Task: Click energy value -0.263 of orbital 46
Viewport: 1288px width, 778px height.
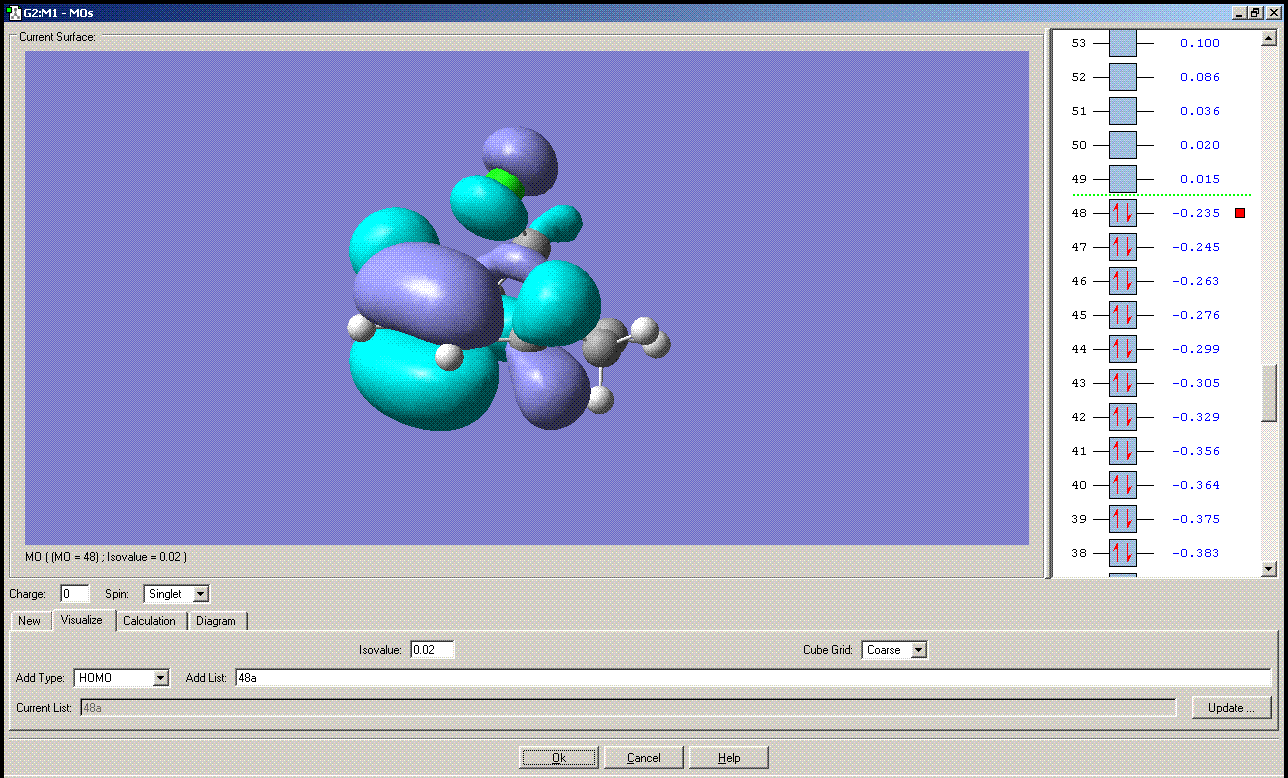Action: (1196, 281)
